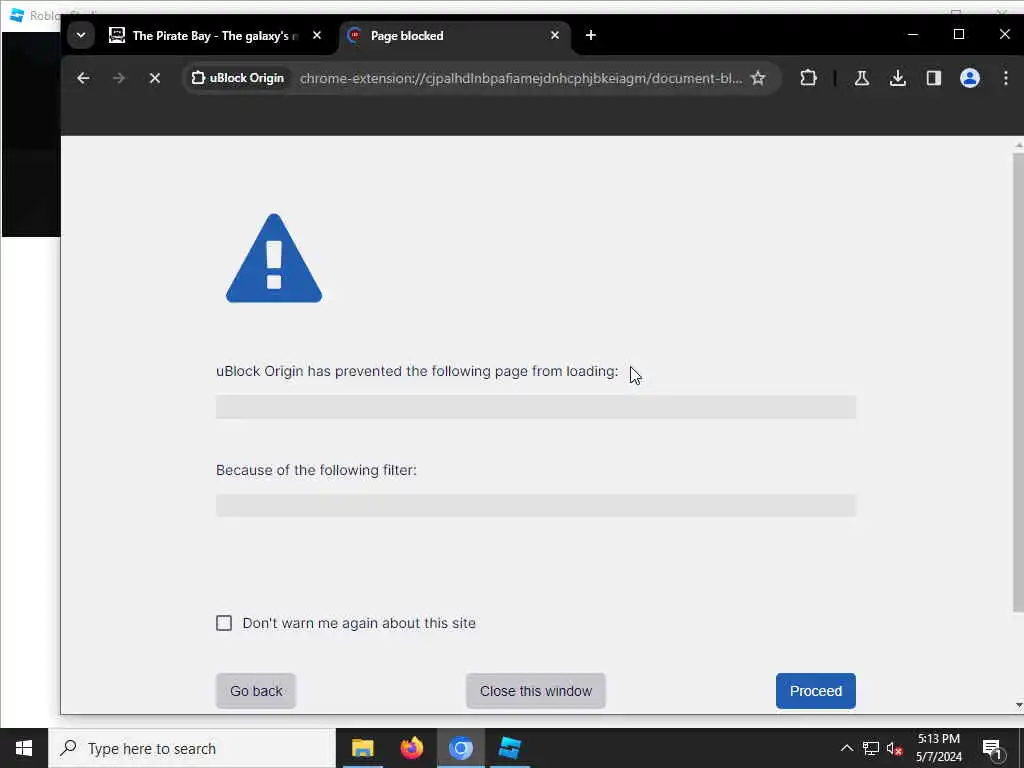Open the Windows Start menu
Screen dimensions: 1024x768
(24, 748)
